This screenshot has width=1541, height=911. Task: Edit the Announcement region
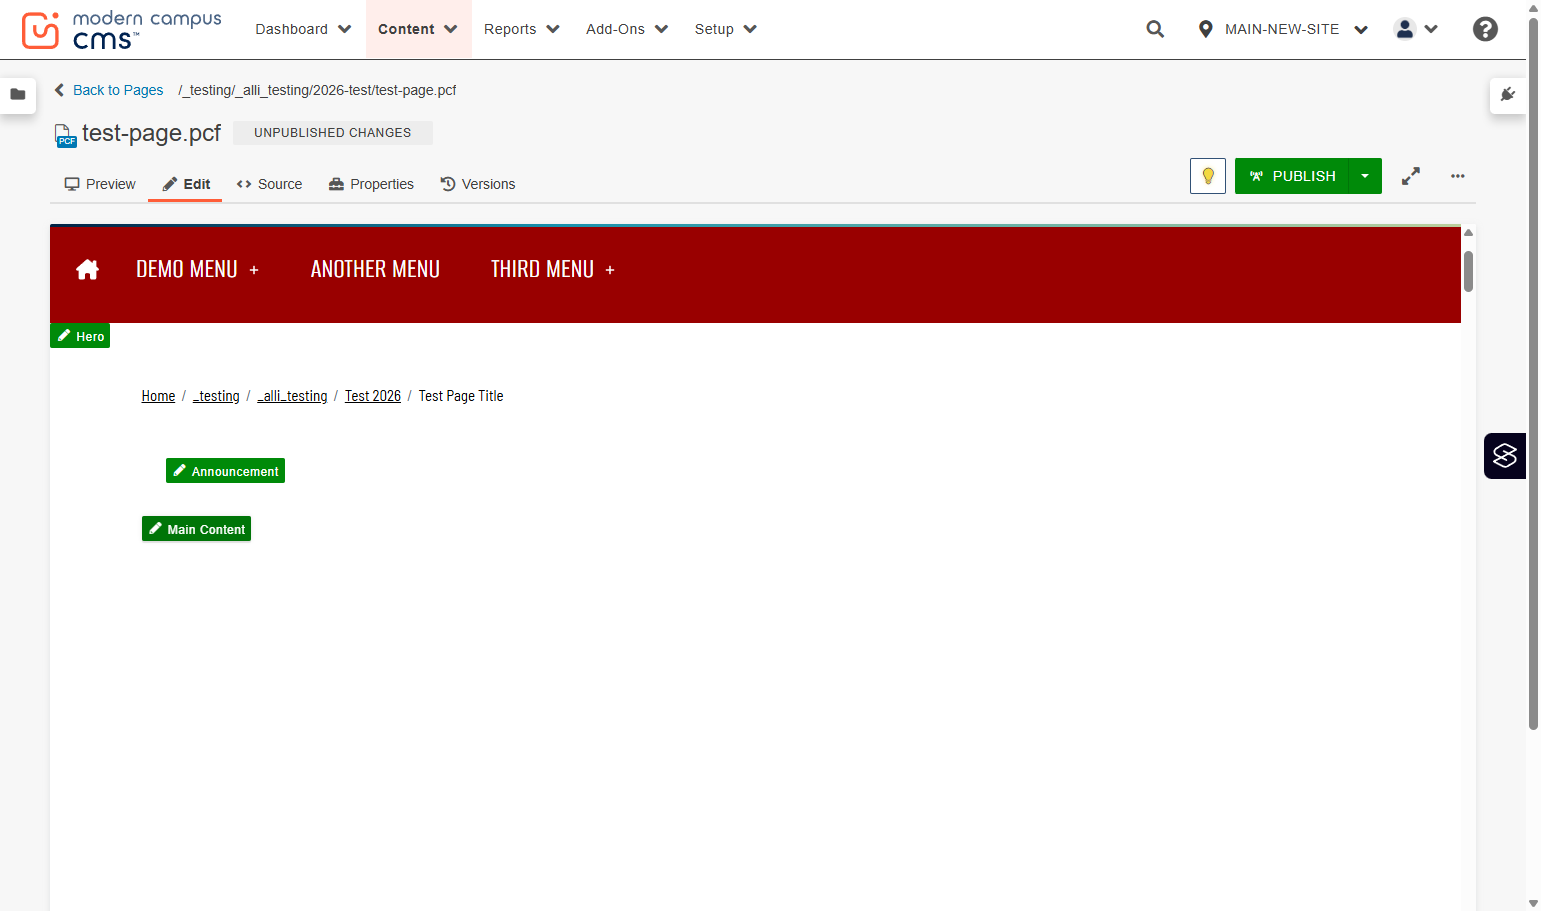coord(225,471)
